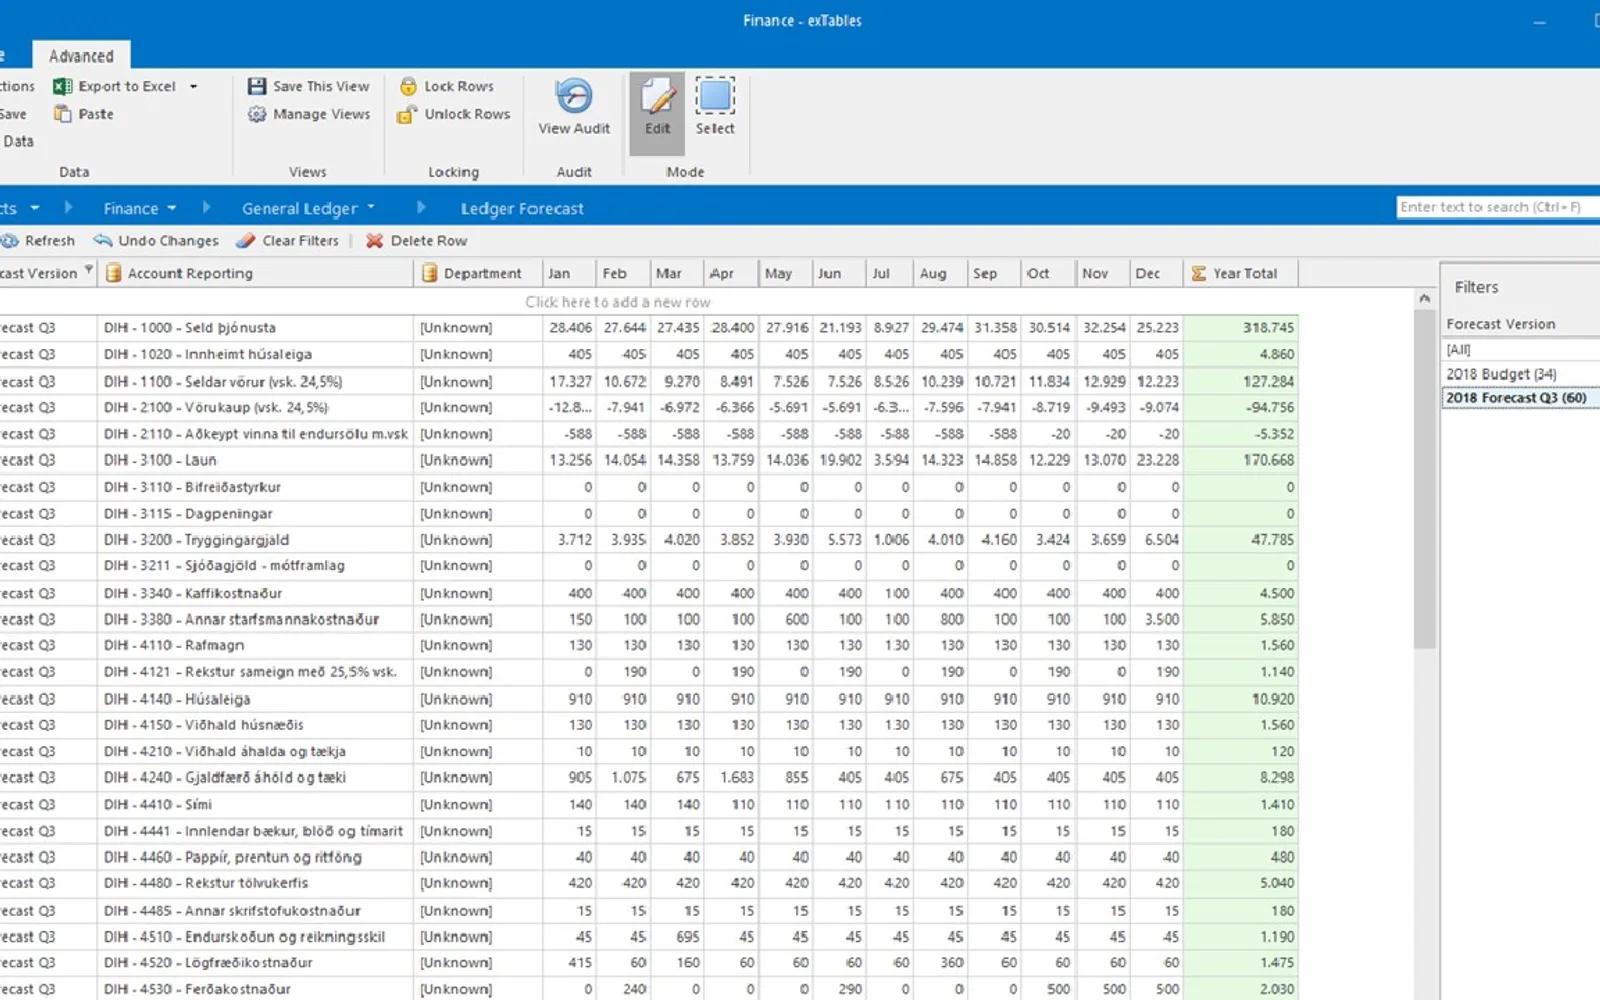1600x1000 pixels.
Task: Select the 2018 Forecast Q3 (60) filter
Action: click(1520, 398)
